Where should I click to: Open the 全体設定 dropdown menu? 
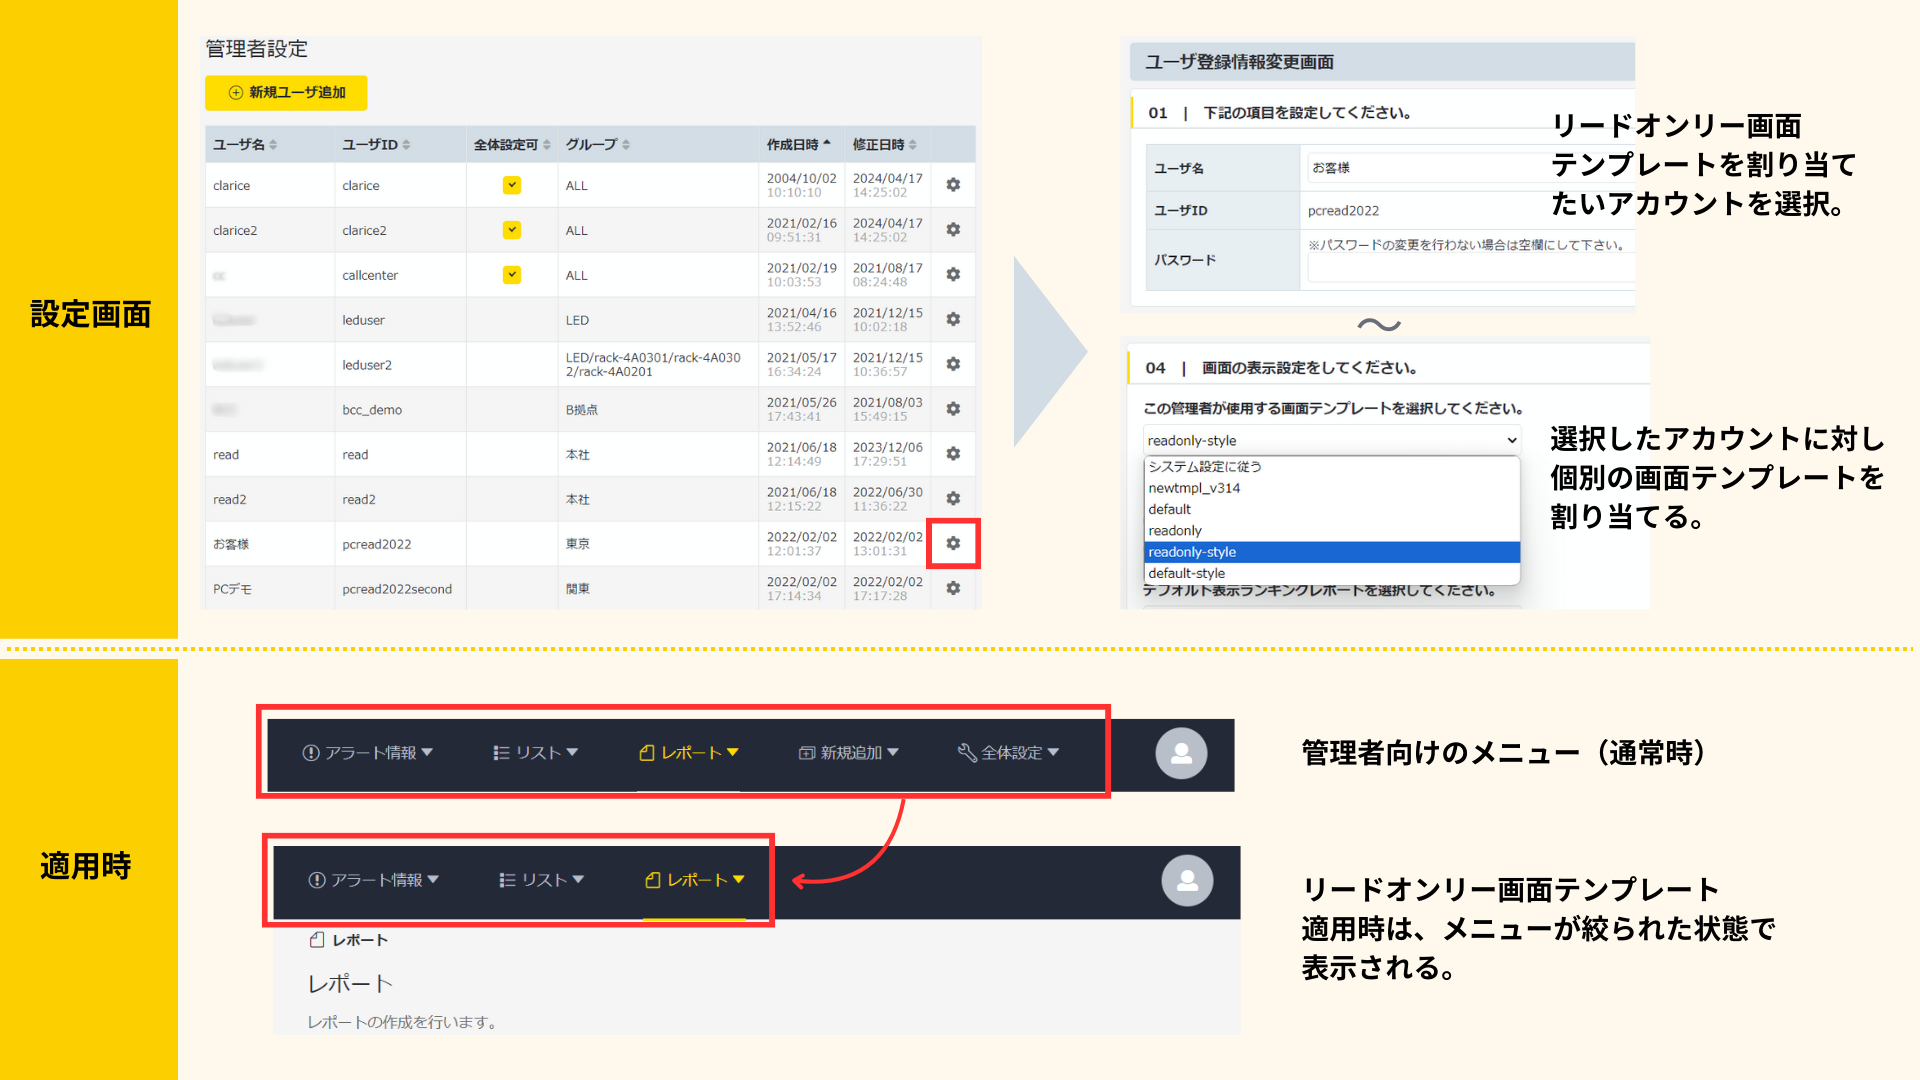1008,753
